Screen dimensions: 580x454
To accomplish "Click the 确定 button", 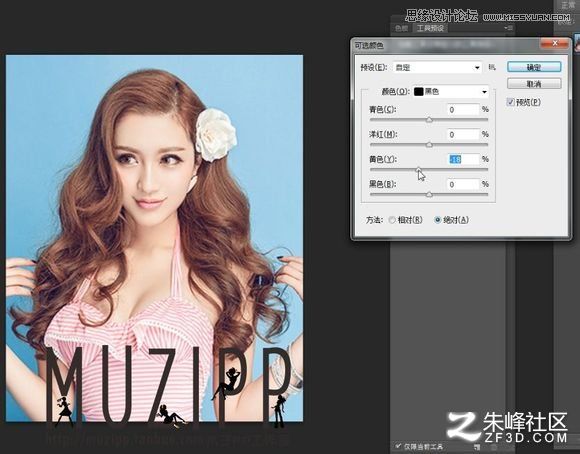I will pos(534,67).
